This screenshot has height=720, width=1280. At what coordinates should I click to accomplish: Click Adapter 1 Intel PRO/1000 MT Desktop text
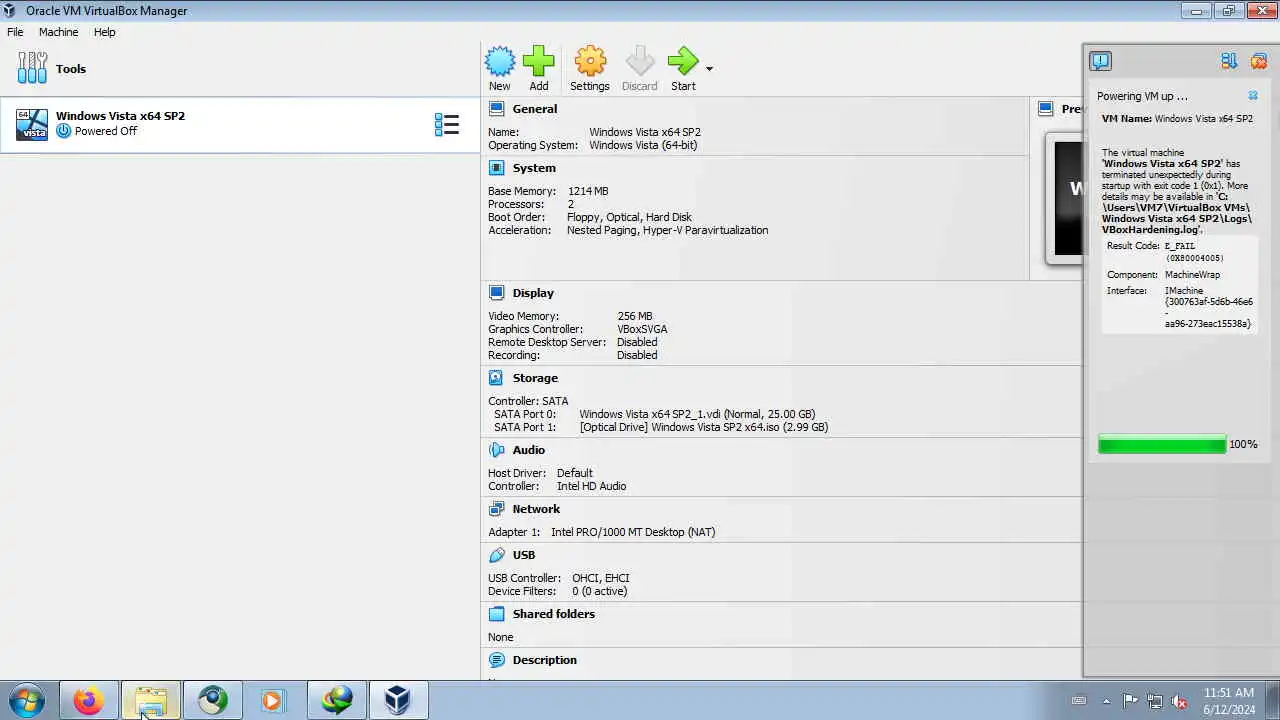point(633,532)
